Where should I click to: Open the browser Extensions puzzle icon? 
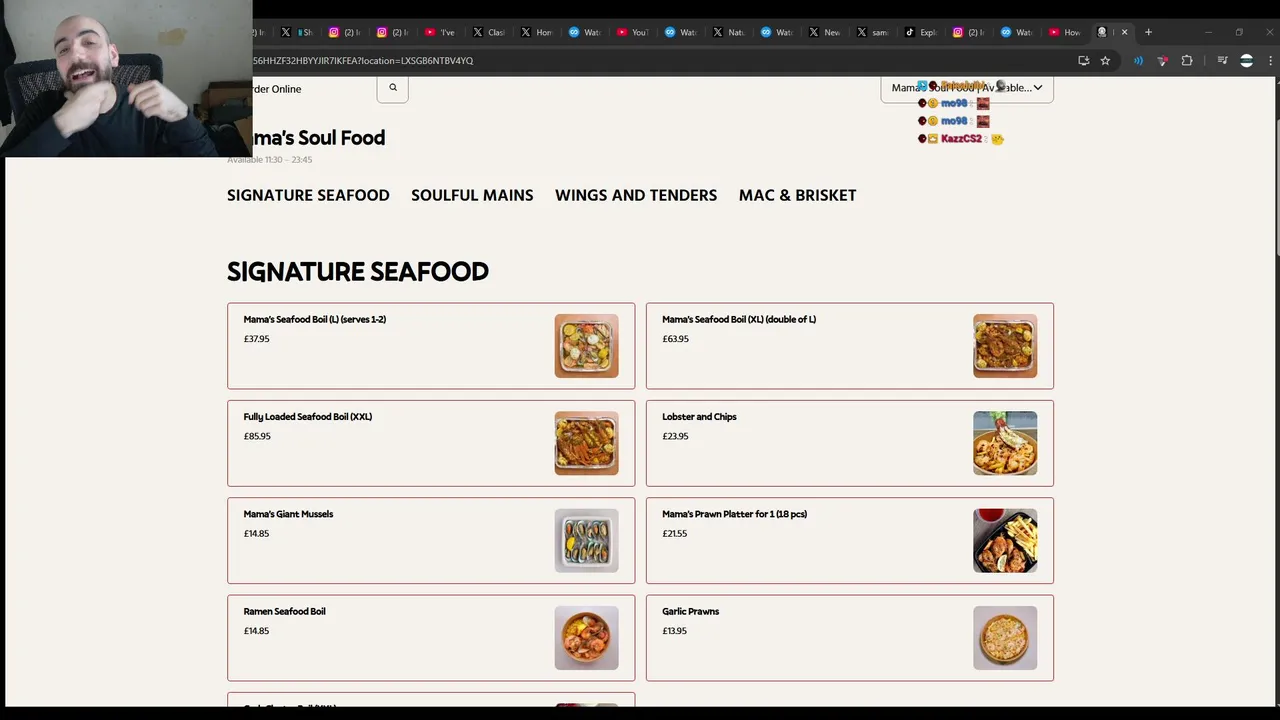point(1187,60)
